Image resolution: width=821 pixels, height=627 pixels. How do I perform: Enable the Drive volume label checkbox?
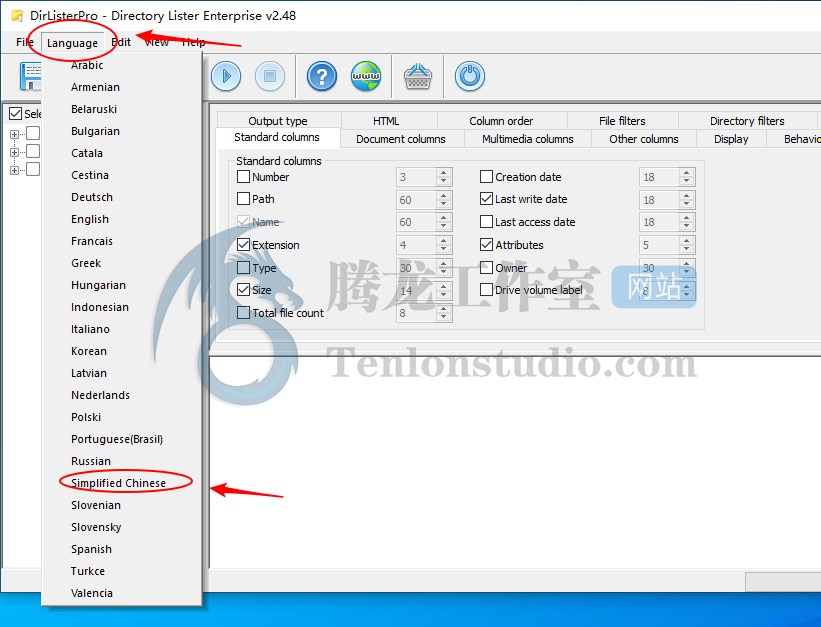pos(486,290)
